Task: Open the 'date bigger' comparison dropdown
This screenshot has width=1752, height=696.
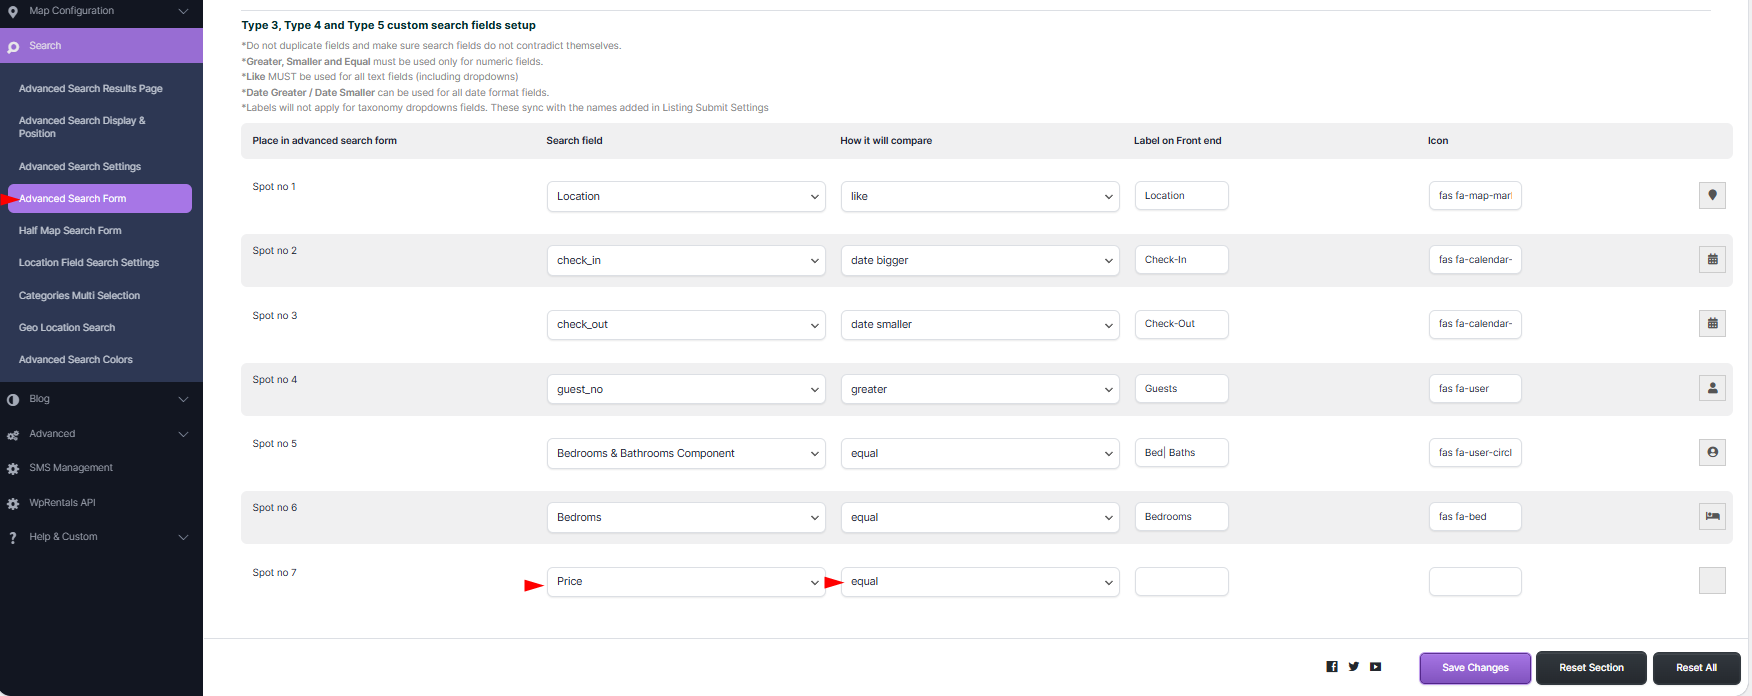Action: (x=979, y=261)
